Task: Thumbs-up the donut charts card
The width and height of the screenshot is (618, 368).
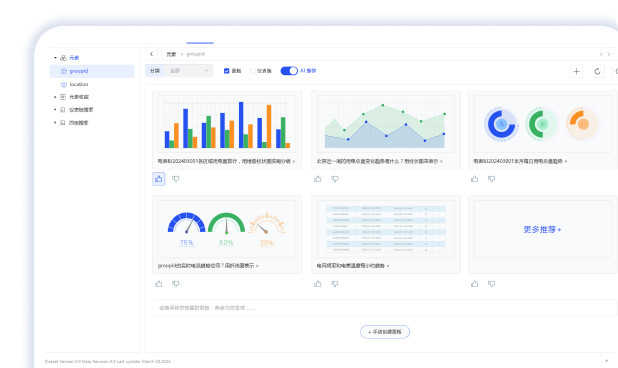Action: click(475, 179)
